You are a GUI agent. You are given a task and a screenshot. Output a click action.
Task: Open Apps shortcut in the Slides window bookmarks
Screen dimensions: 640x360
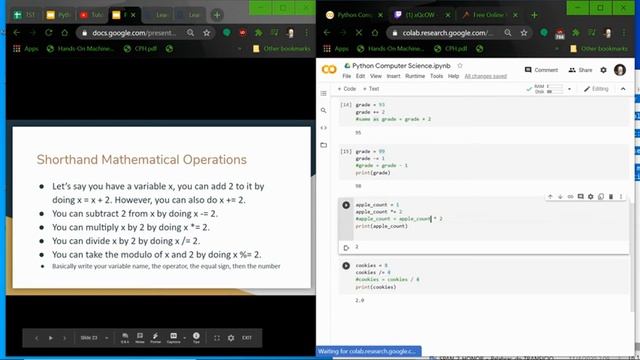click(26, 49)
